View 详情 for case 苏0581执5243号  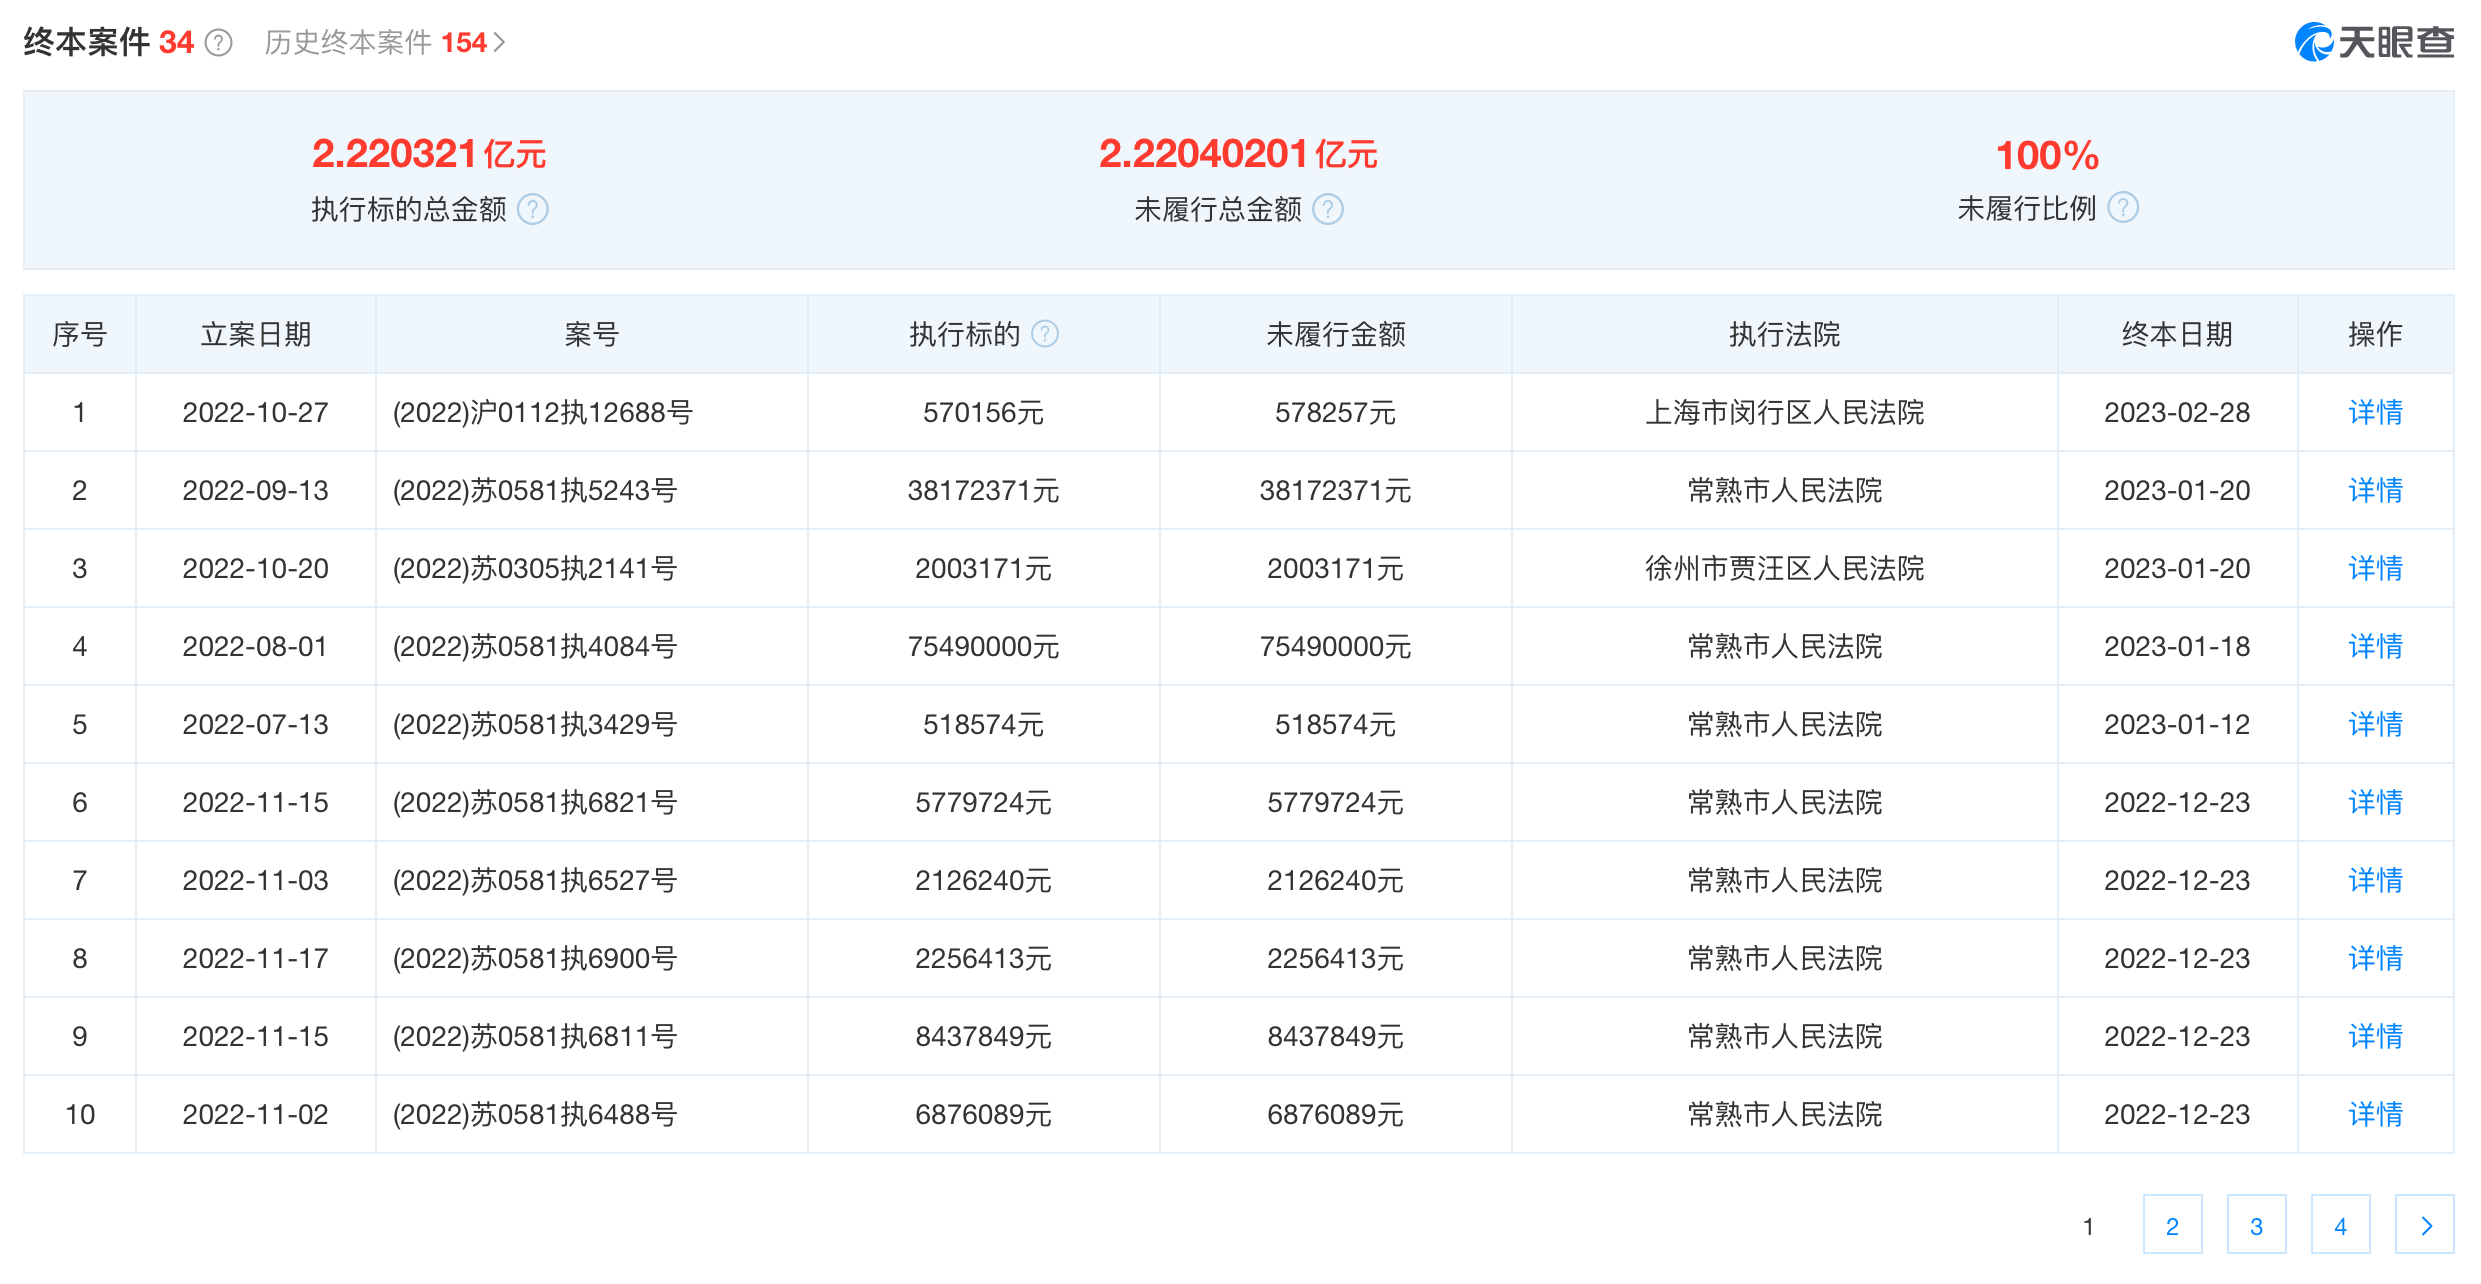click(x=2374, y=490)
